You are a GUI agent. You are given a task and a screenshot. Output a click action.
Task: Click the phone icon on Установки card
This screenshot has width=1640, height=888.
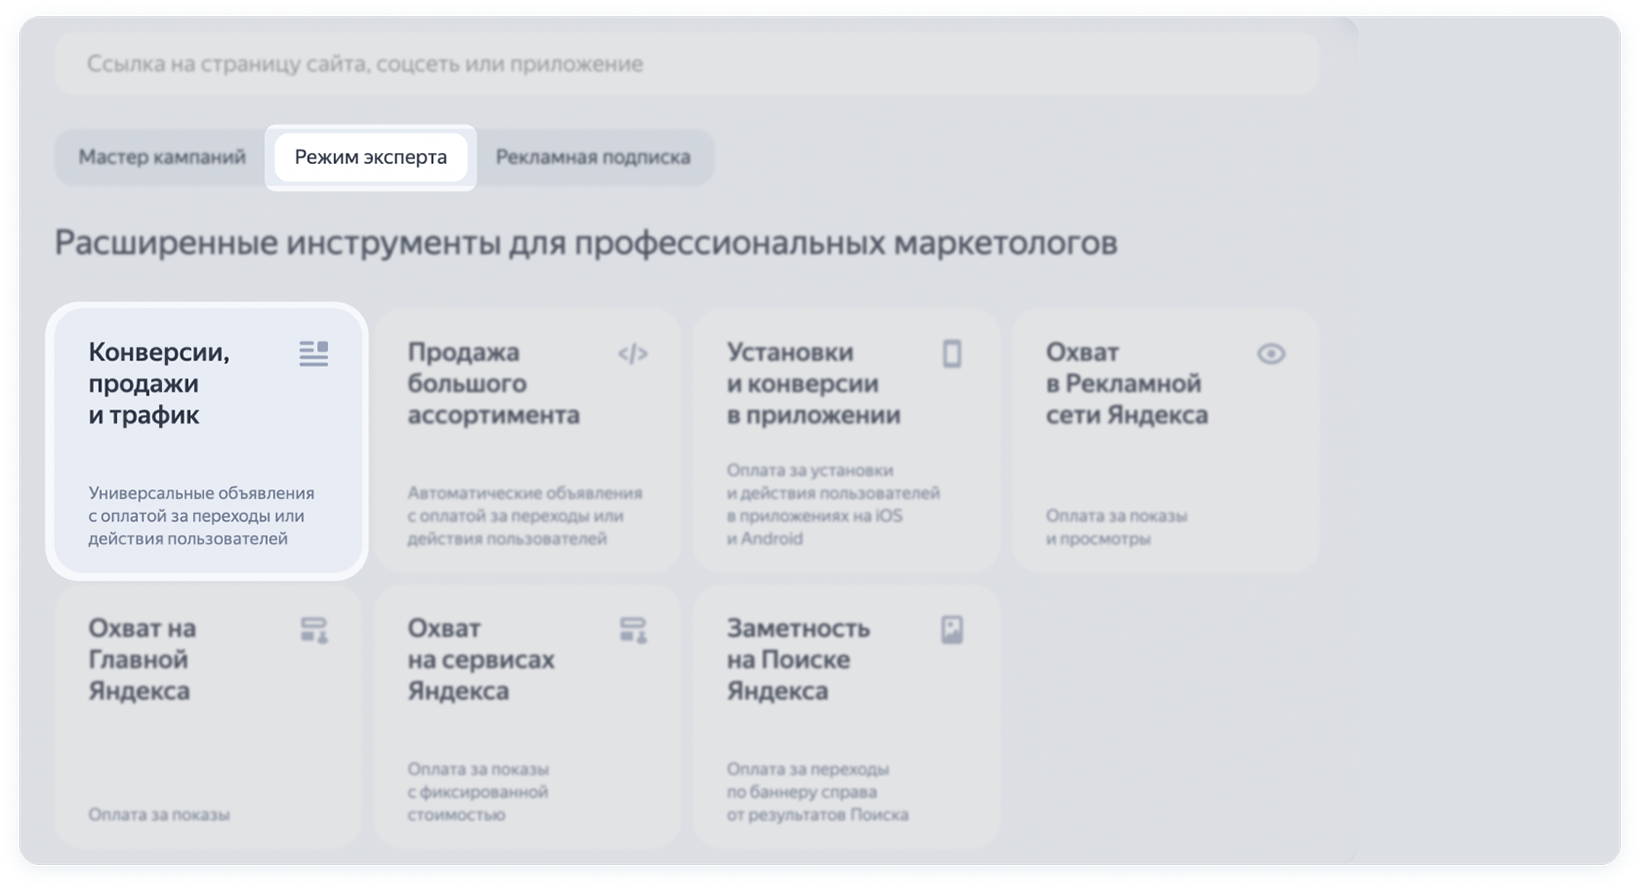[x=952, y=354]
